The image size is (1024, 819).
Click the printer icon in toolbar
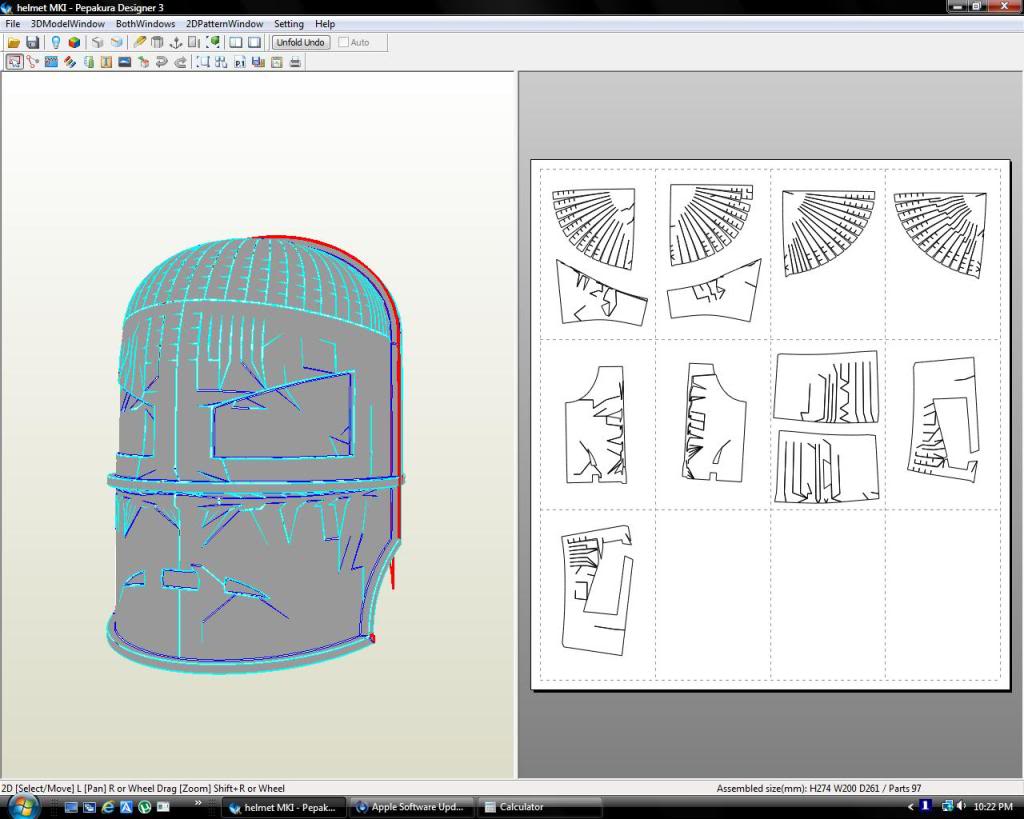point(295,62)
